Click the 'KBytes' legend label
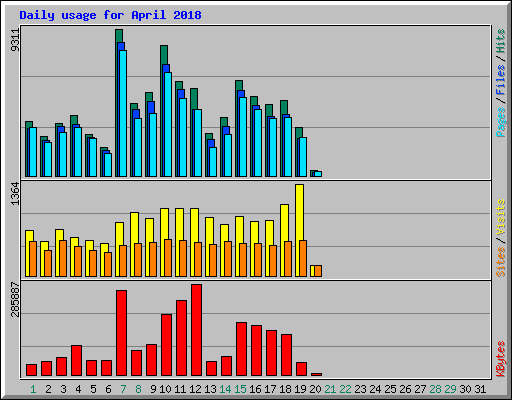512x400 pixels. (500, 359)
